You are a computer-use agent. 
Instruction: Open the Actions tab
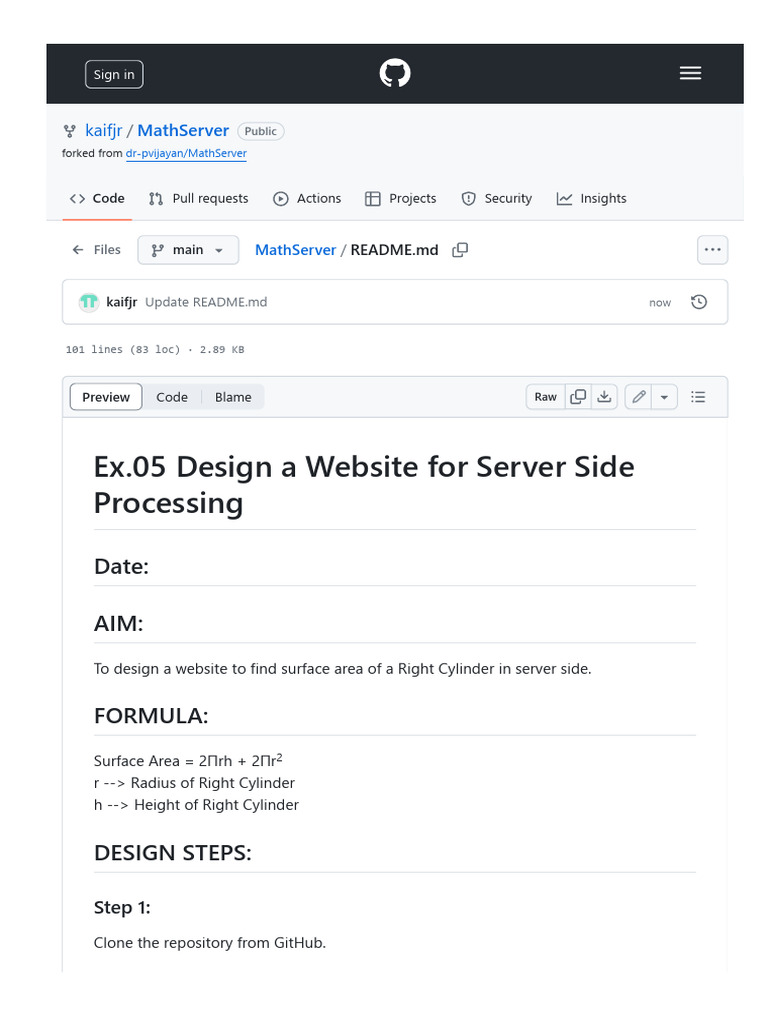[307, 199]
